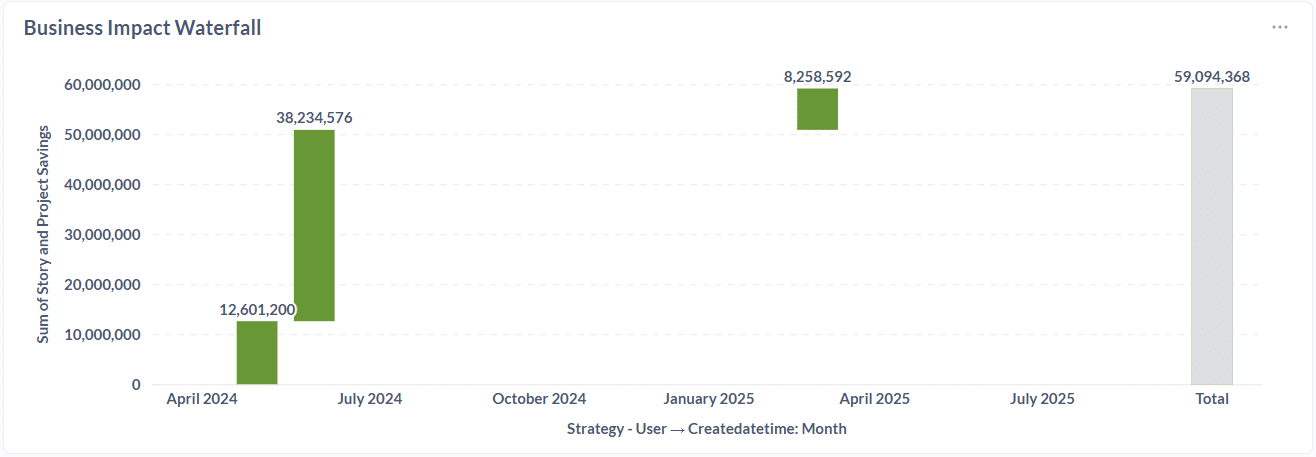Click the Total x-axis label

point(1212,399)
